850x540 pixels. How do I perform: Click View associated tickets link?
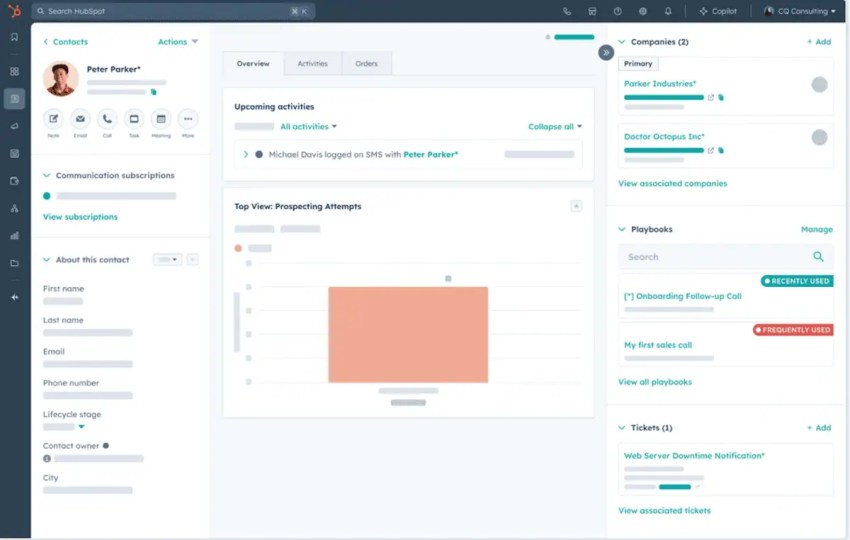click(664, 510)
